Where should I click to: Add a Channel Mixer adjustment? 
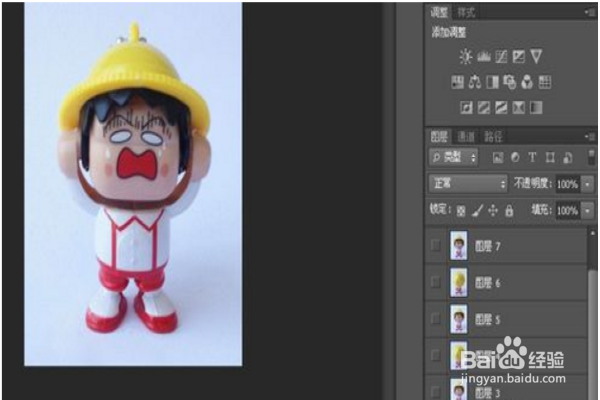[x=527, y=82]
